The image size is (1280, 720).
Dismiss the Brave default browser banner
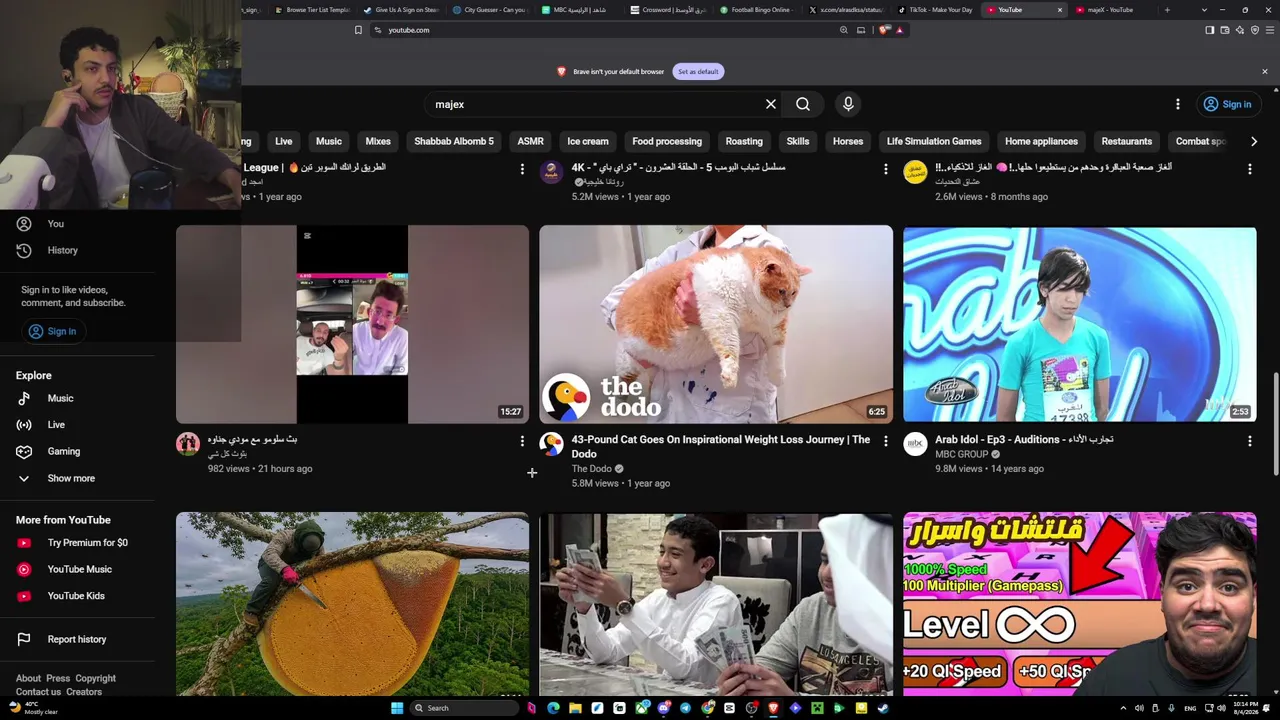(x=1264, y=72)
